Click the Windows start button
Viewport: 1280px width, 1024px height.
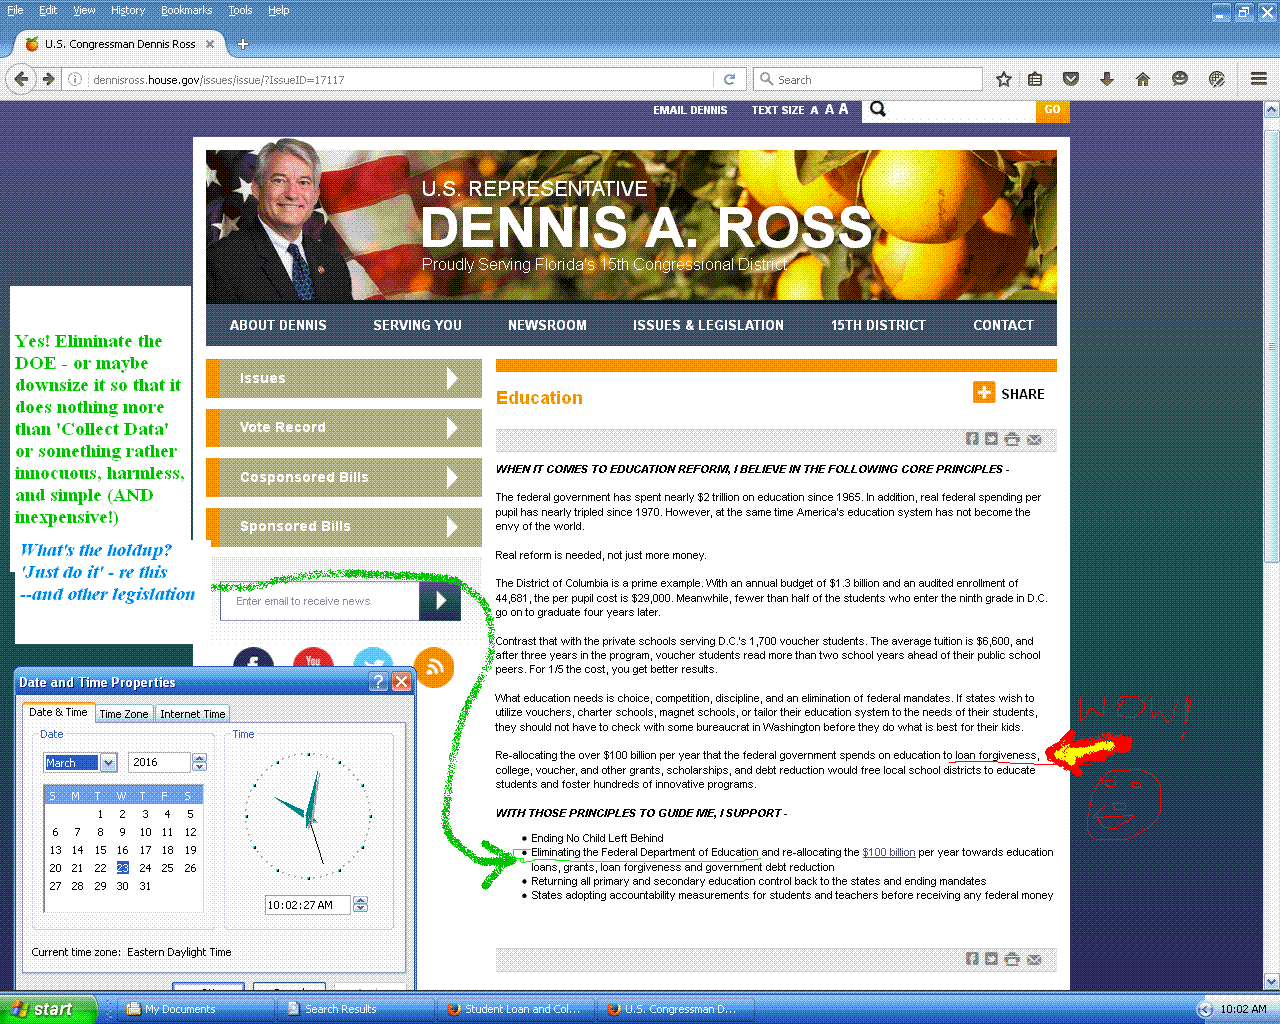pos(47,1009)
